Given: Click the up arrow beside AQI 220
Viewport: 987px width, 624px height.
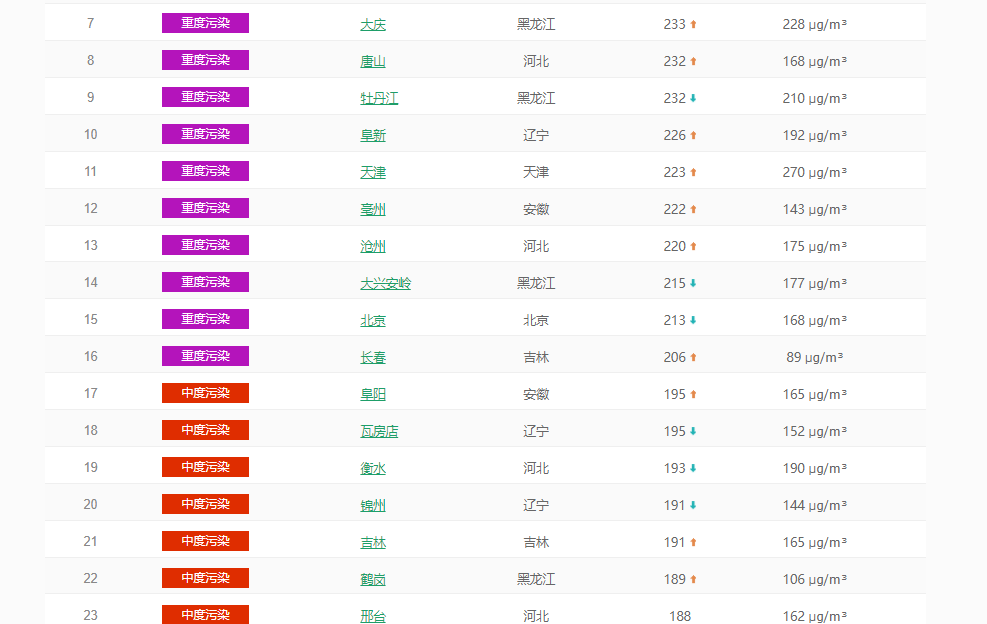Looking at the screenshot, I should point(693,246).
